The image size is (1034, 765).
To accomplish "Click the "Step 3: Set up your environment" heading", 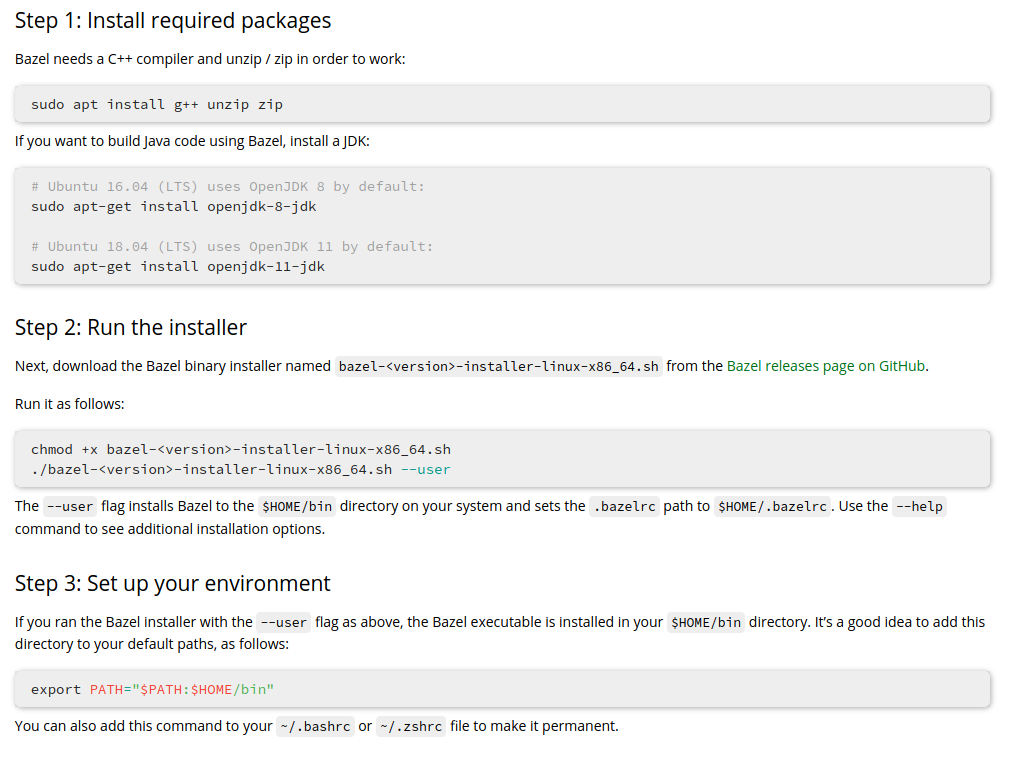I will point(173,584).
